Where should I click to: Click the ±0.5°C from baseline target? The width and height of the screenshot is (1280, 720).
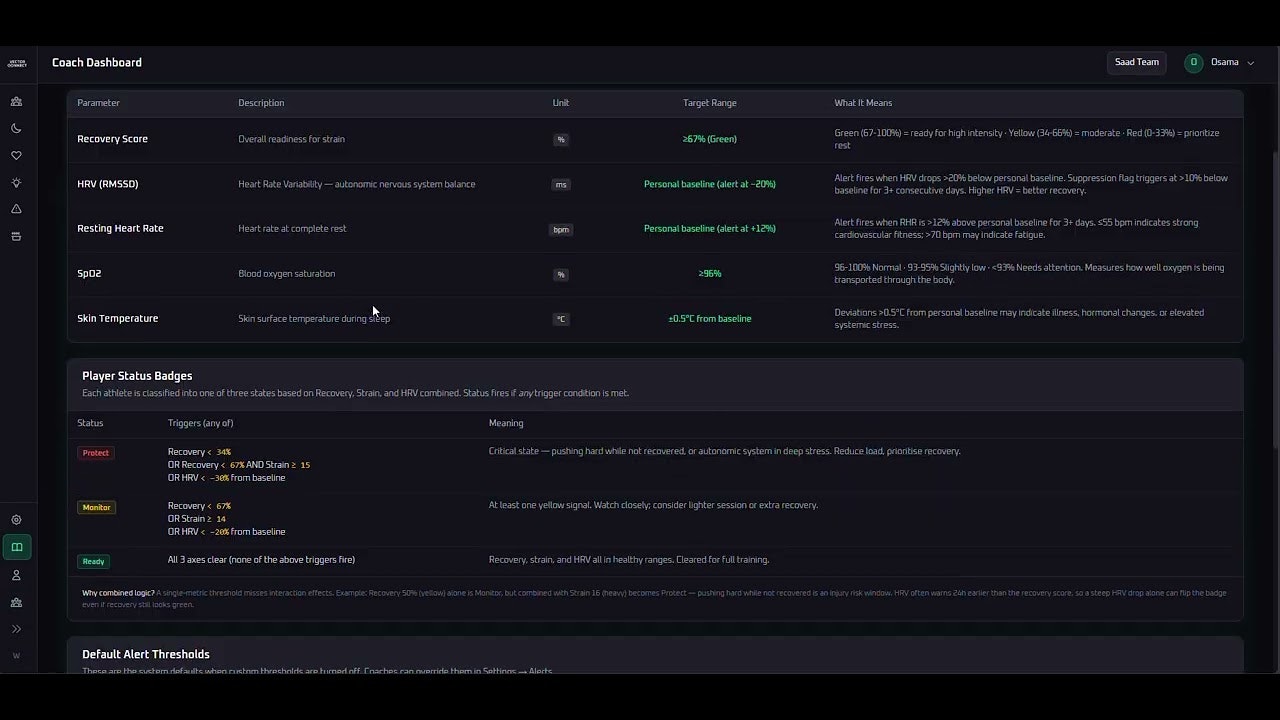point(710,318)
